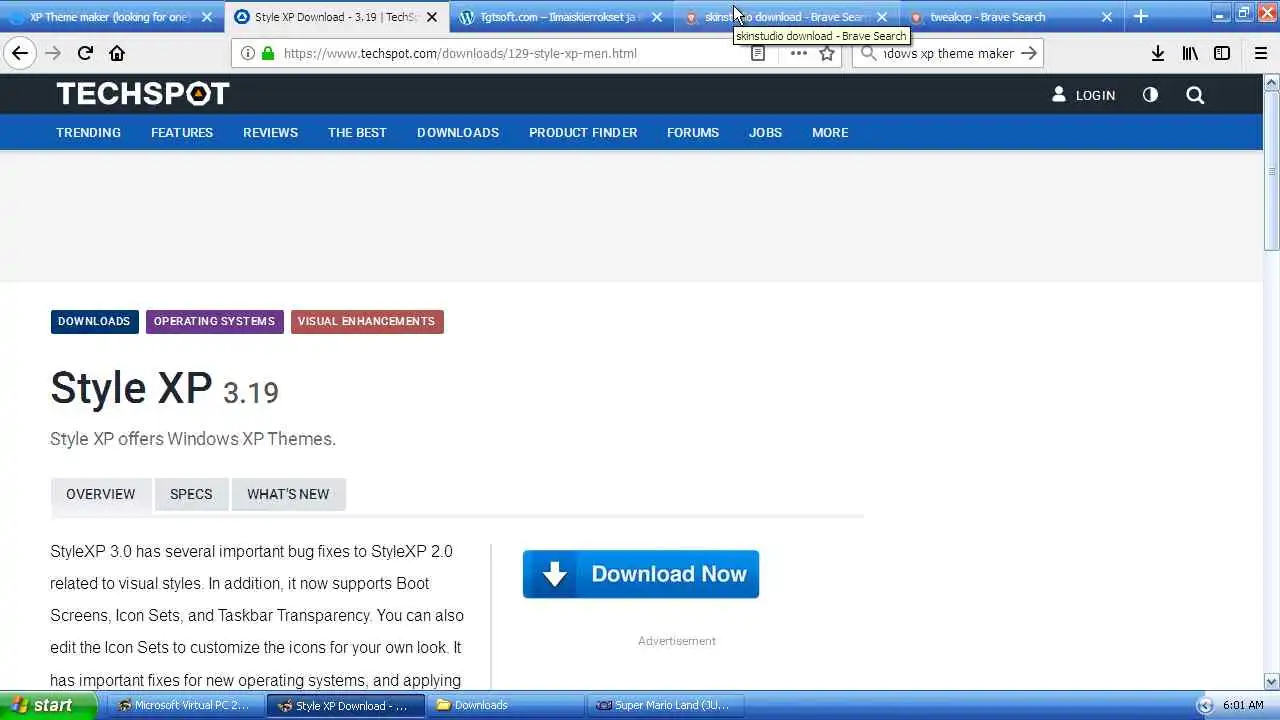Close the Style XP Download tab
This screenshot has width=1280, height=720.
432,17
